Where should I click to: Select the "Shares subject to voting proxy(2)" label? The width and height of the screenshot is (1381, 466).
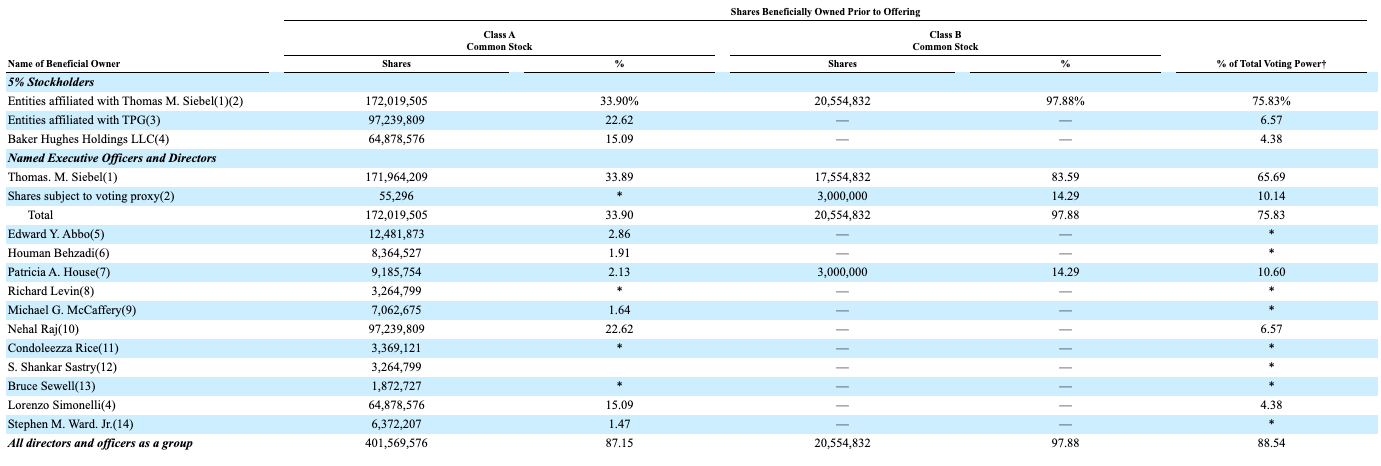tap(91, 196)
